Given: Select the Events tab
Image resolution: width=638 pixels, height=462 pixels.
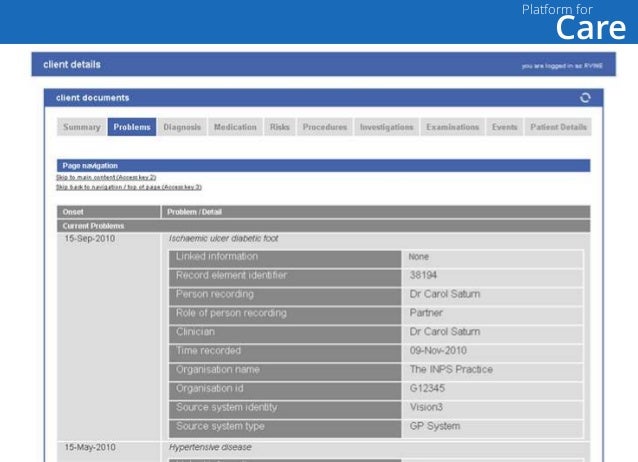Looking at the screenshot, I should 505,127.
